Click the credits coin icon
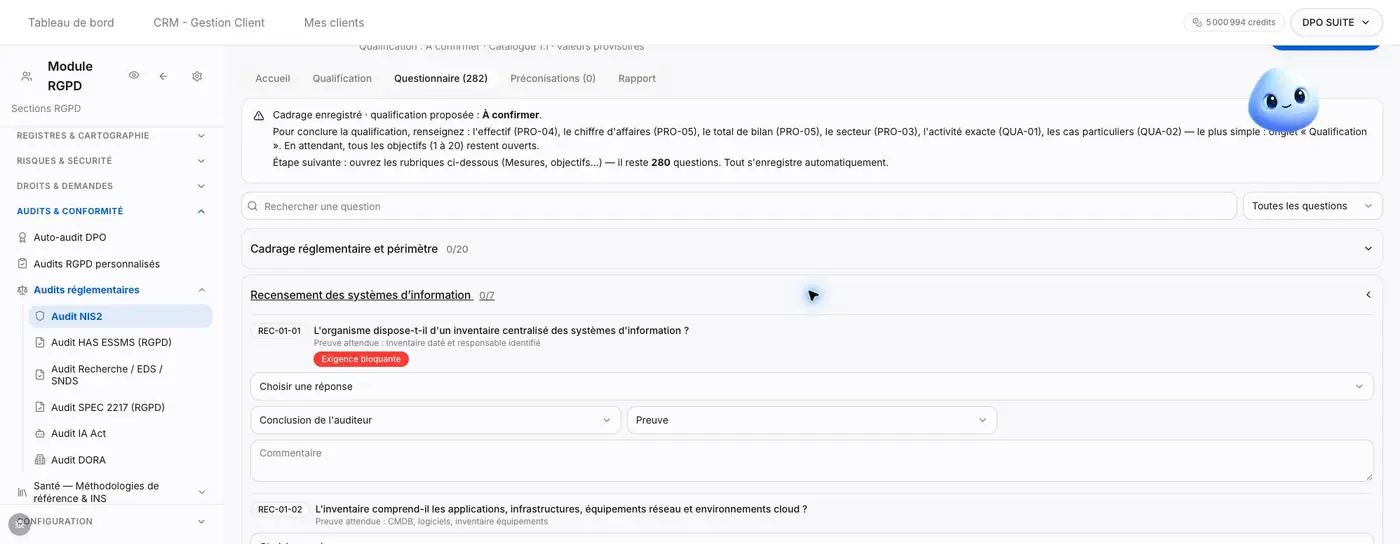The height and width of the screenshot is (544, 1400). (x=1197, y=22)
